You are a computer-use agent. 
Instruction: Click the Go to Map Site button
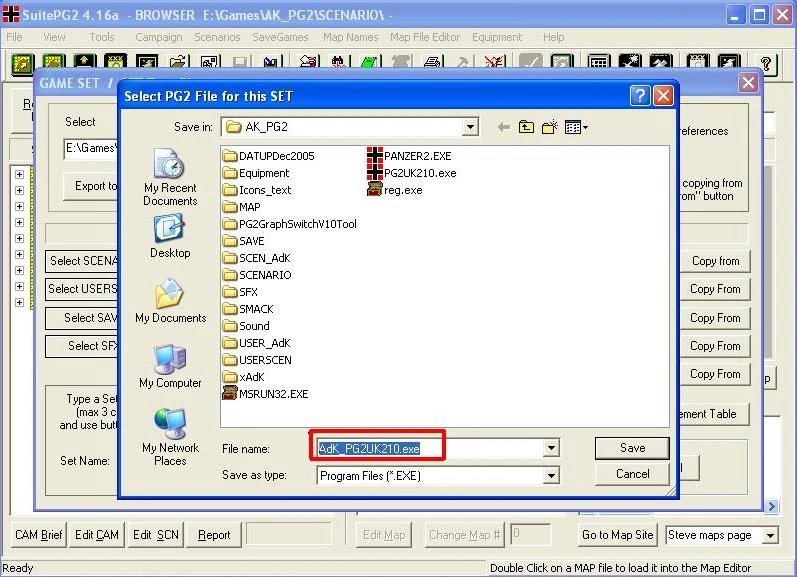(x=618, y=535)
